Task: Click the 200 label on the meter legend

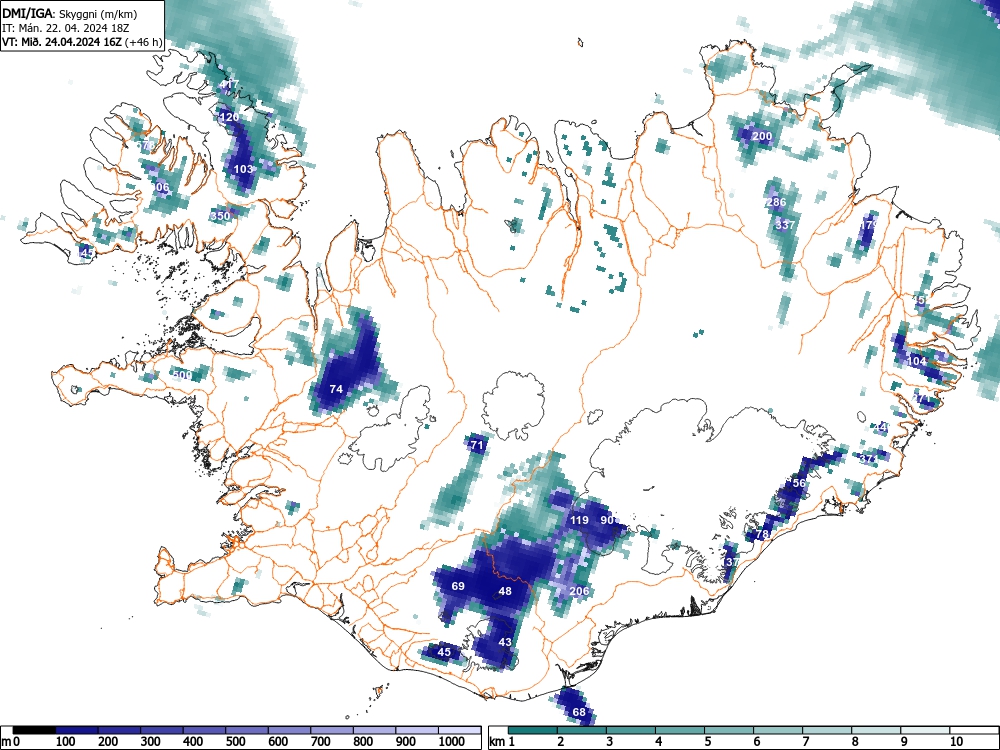Action: tap(108, 742)
